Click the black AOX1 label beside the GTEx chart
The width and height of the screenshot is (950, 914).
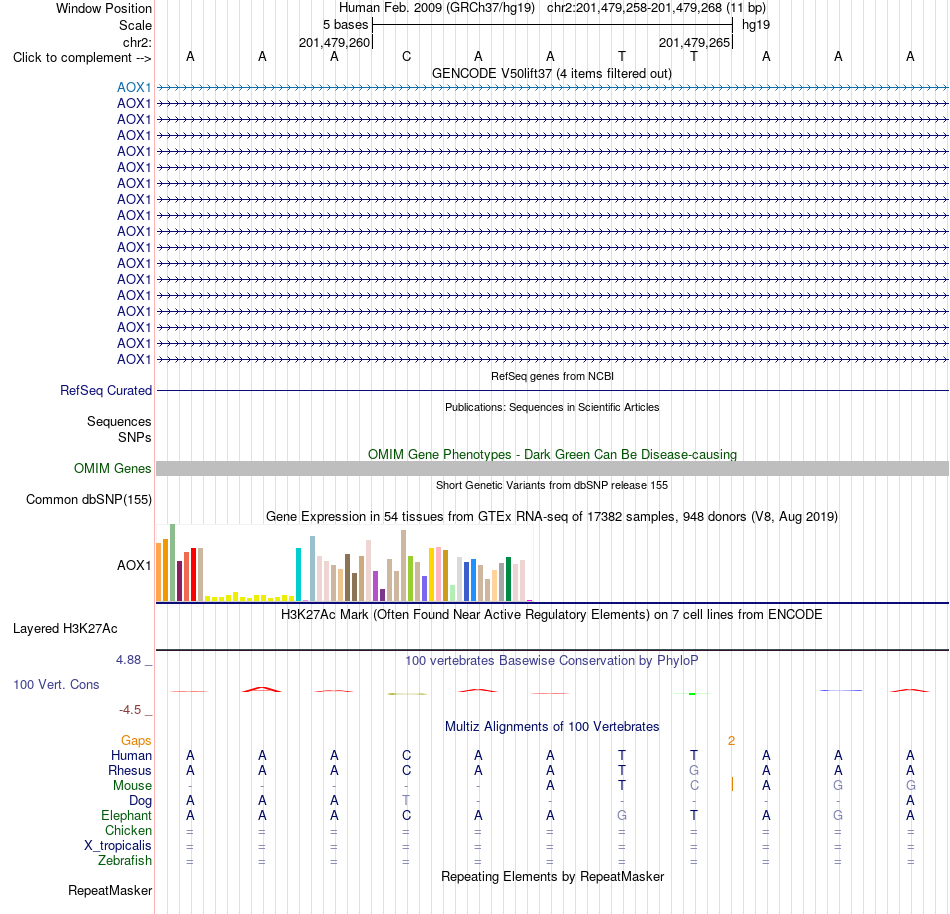[134, 565]
